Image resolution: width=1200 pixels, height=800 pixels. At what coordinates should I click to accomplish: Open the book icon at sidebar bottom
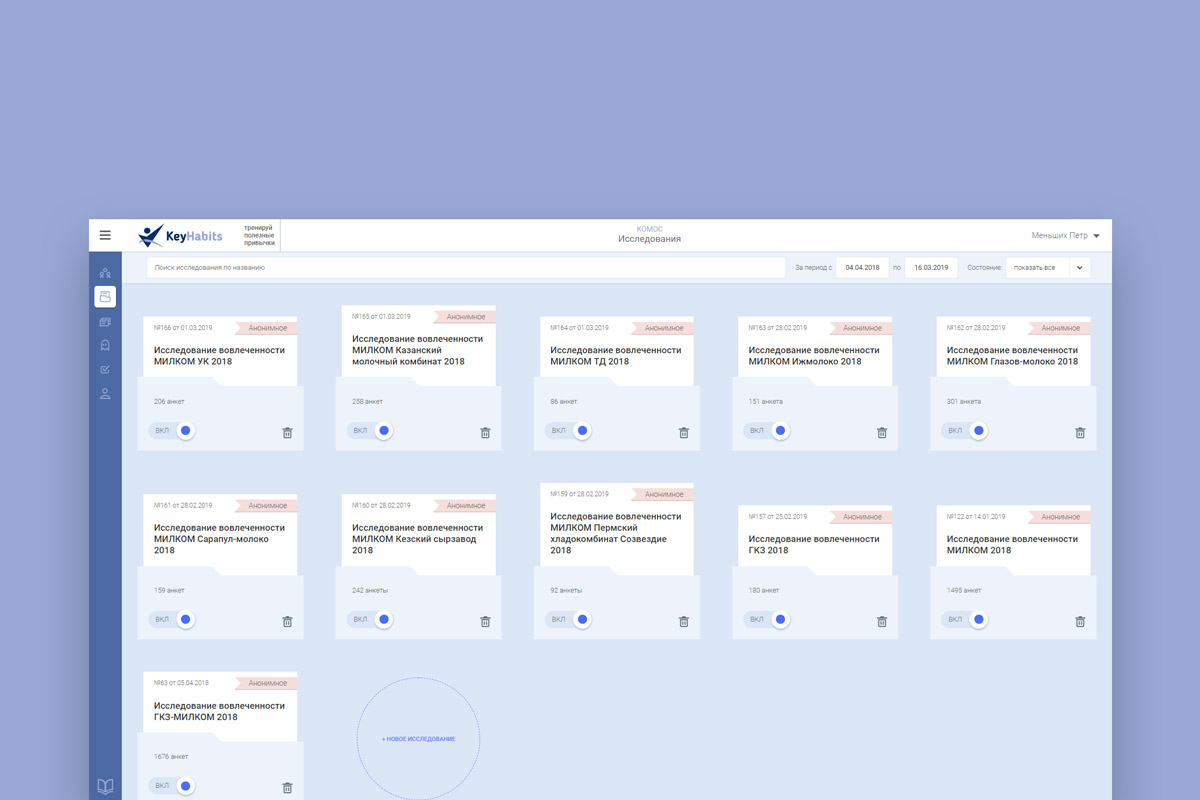(x=105, y=786)
